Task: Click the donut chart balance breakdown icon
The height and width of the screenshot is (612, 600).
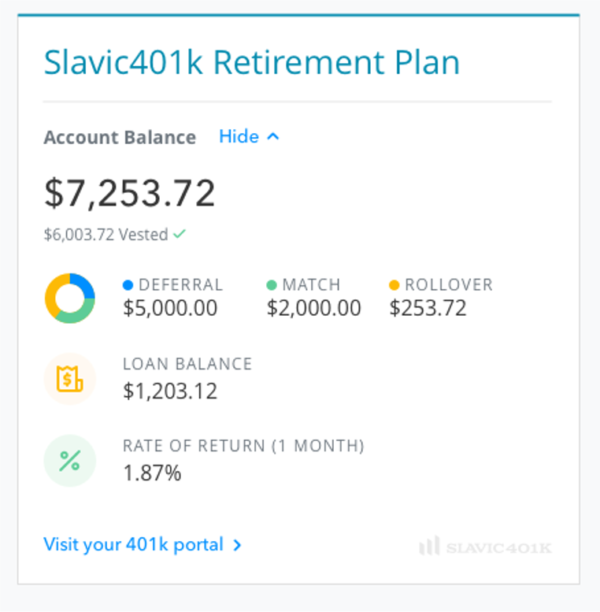Action: coord(70,298)
